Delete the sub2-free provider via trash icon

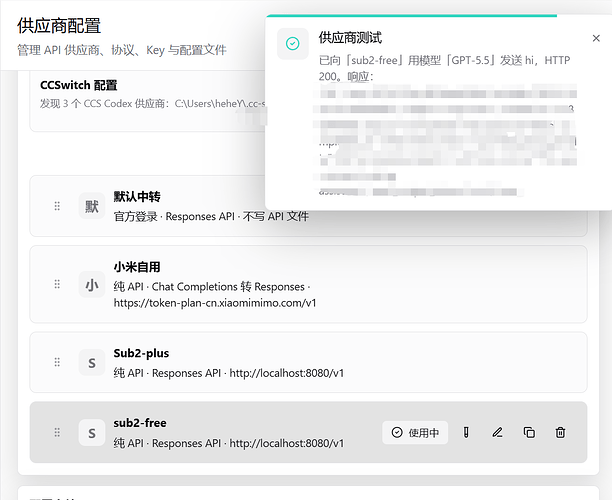click(560, 432)
